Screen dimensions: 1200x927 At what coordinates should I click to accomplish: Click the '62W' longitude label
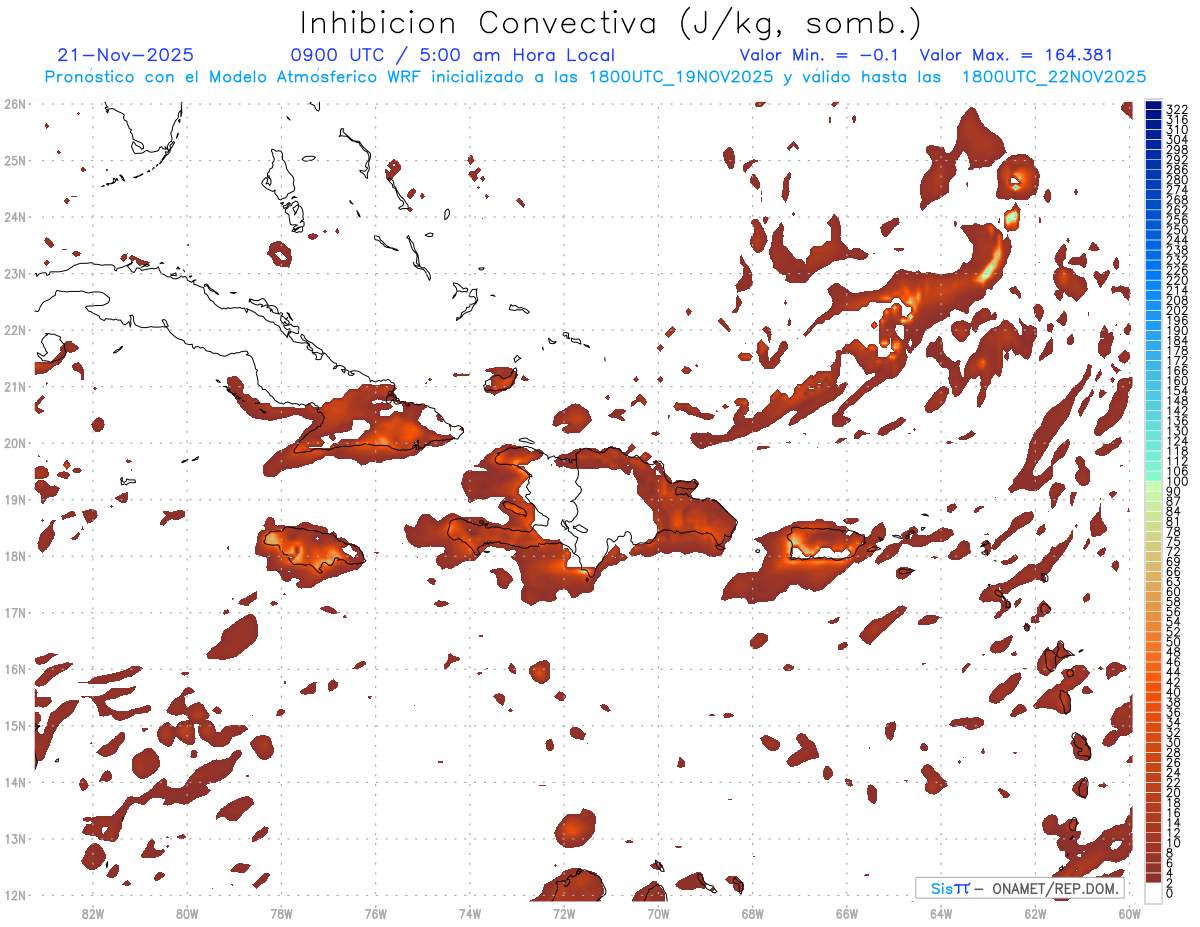pyautogui.click(x=1034, y=913)
